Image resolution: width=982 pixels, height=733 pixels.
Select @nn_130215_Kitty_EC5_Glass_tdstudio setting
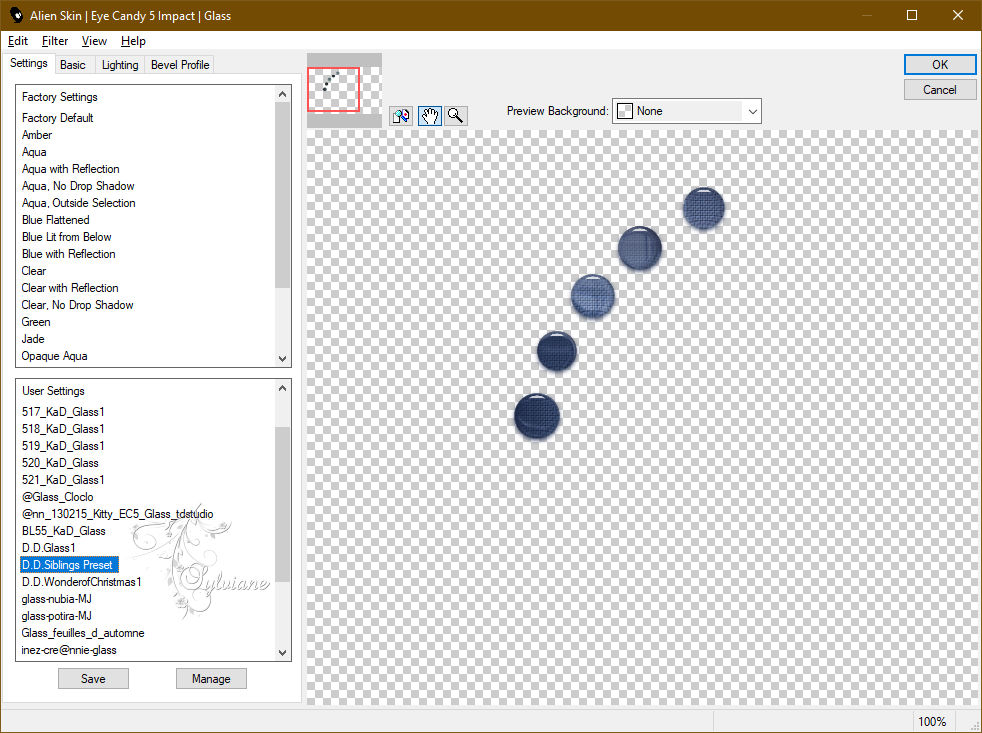point(117,514)
